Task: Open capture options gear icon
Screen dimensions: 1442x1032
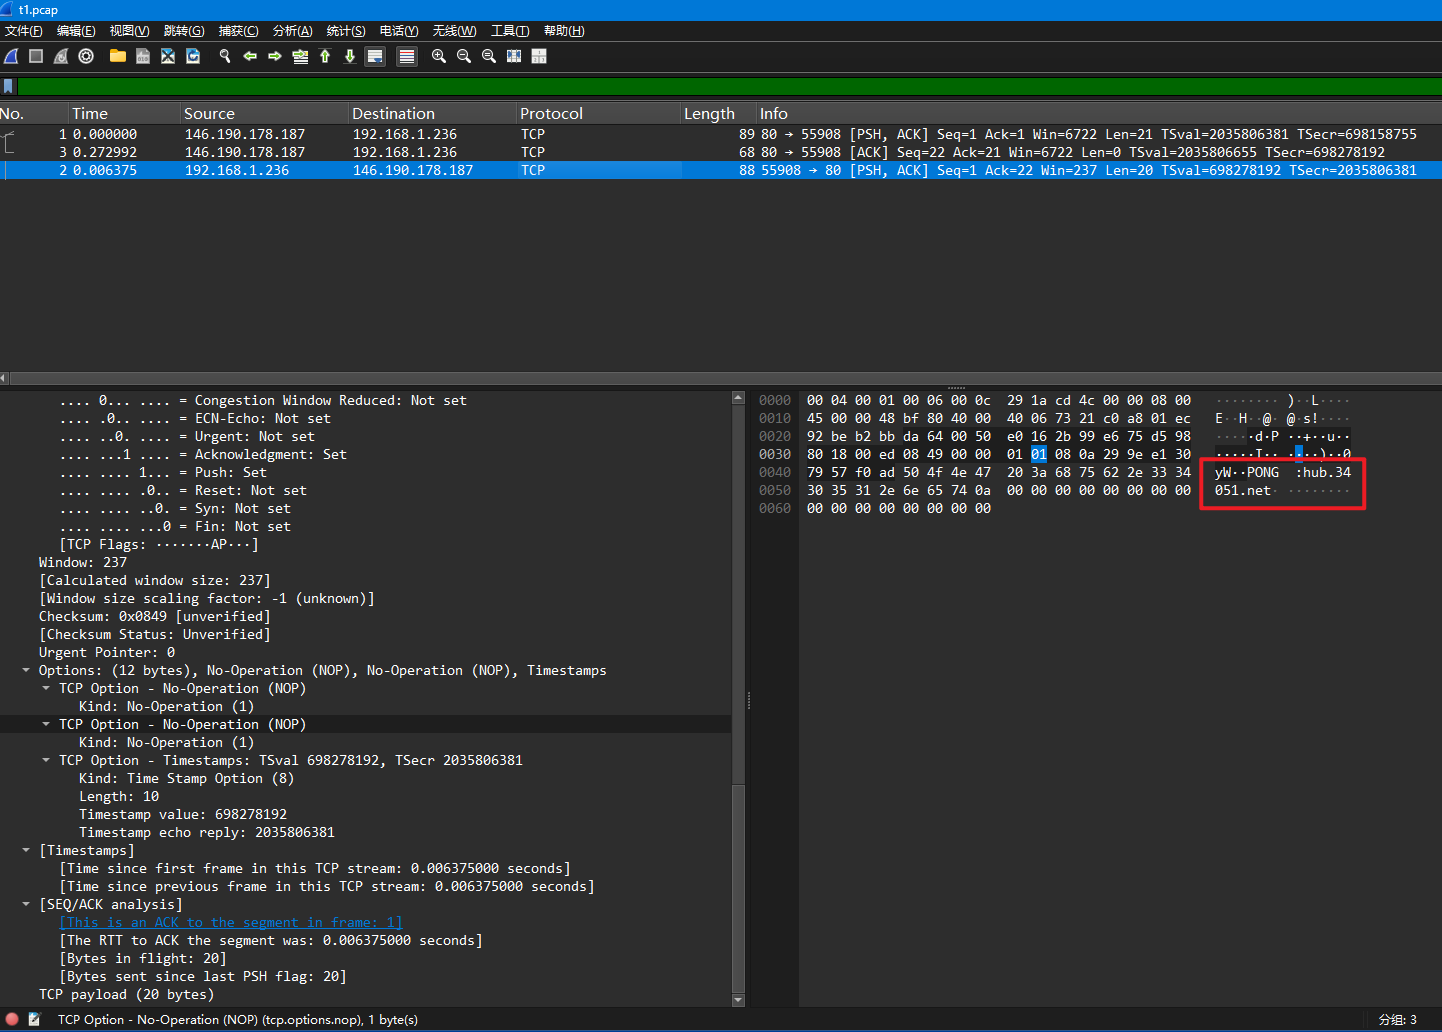Action: 86,56
